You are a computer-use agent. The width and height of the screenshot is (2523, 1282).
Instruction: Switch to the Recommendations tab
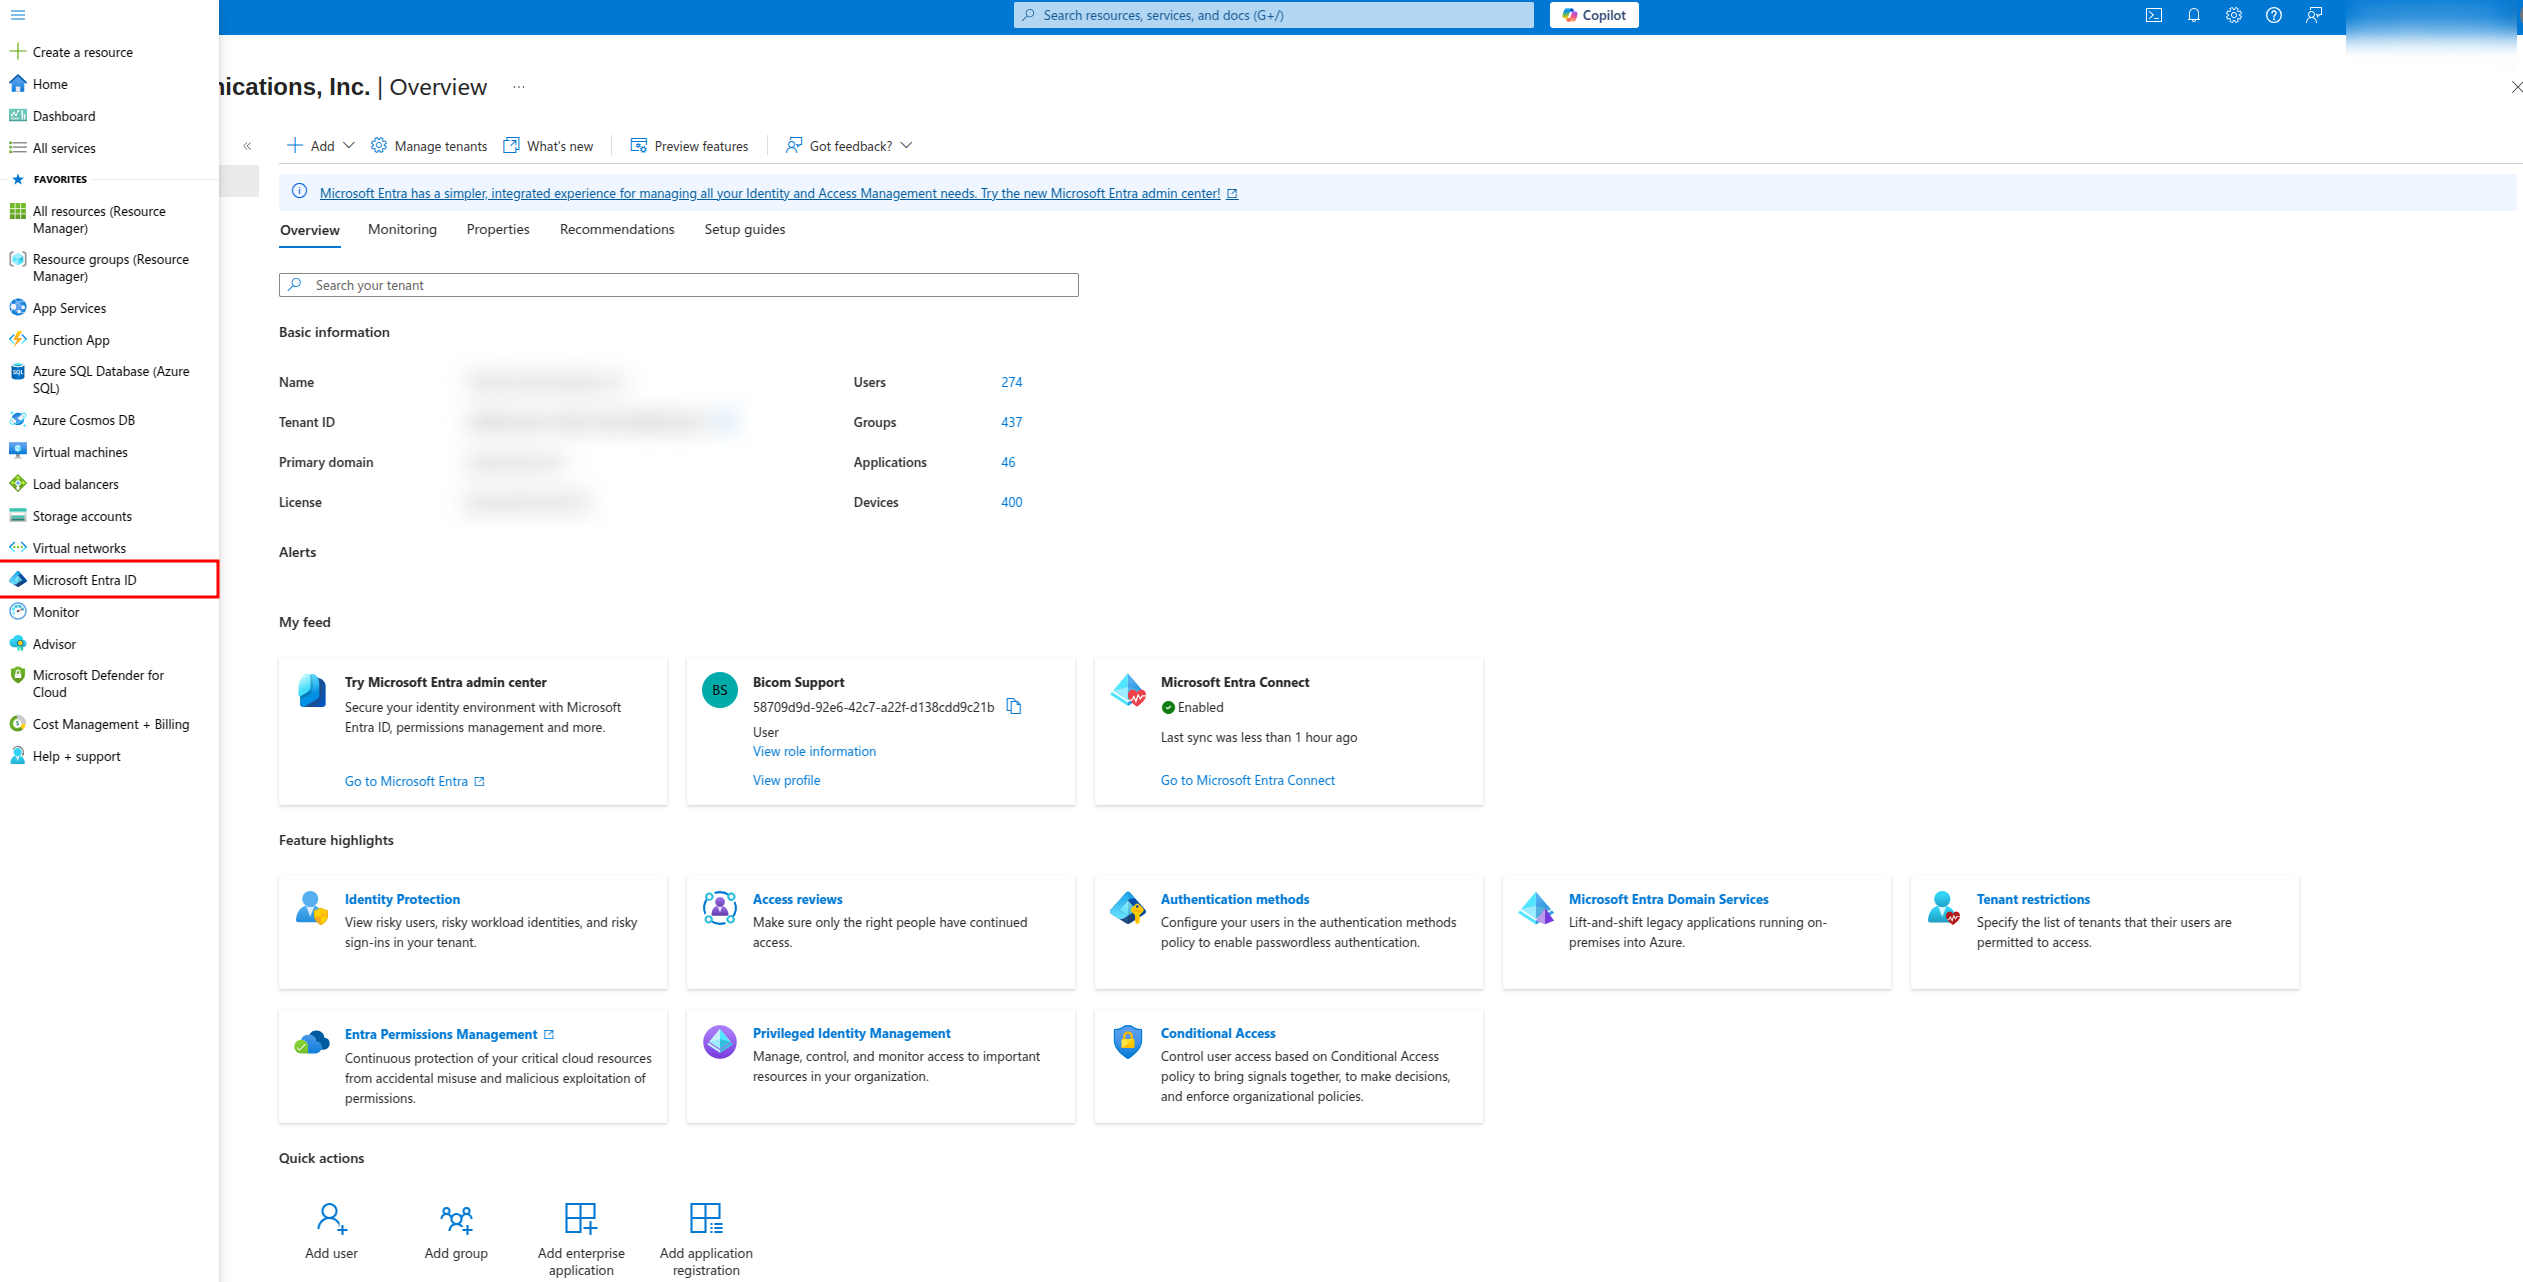coord(616,229)
